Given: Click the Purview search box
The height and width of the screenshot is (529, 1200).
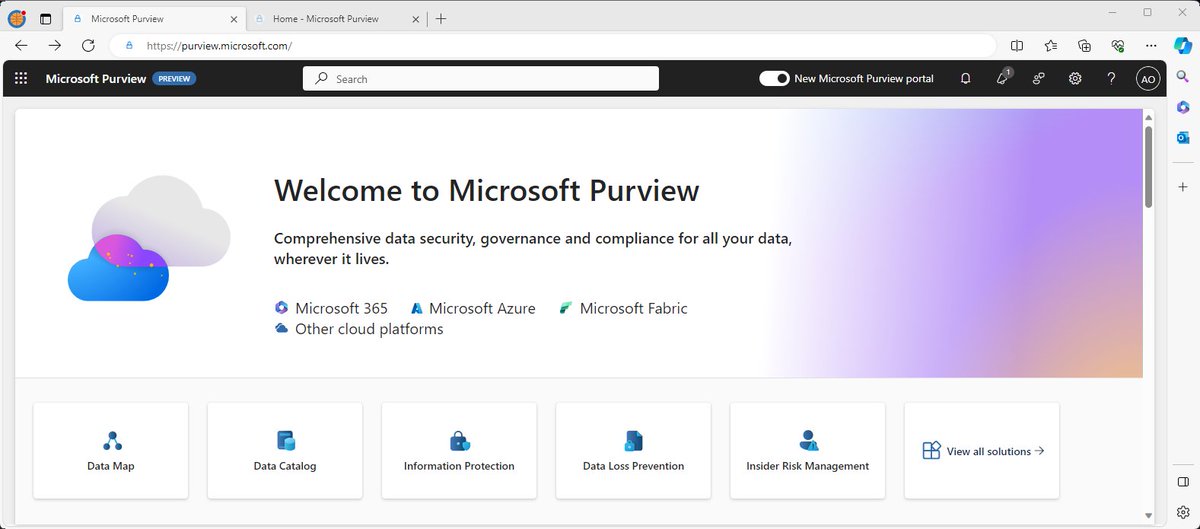Looking at the screenshot, I should click(481, 79).
